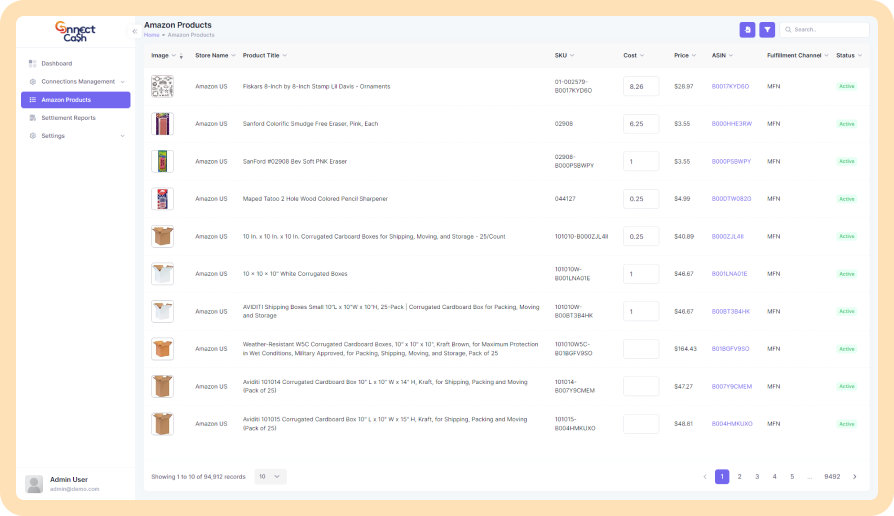Screen dimensions: 894x516
Task: Expand Connections Management submenu
Action: [122, 82]
